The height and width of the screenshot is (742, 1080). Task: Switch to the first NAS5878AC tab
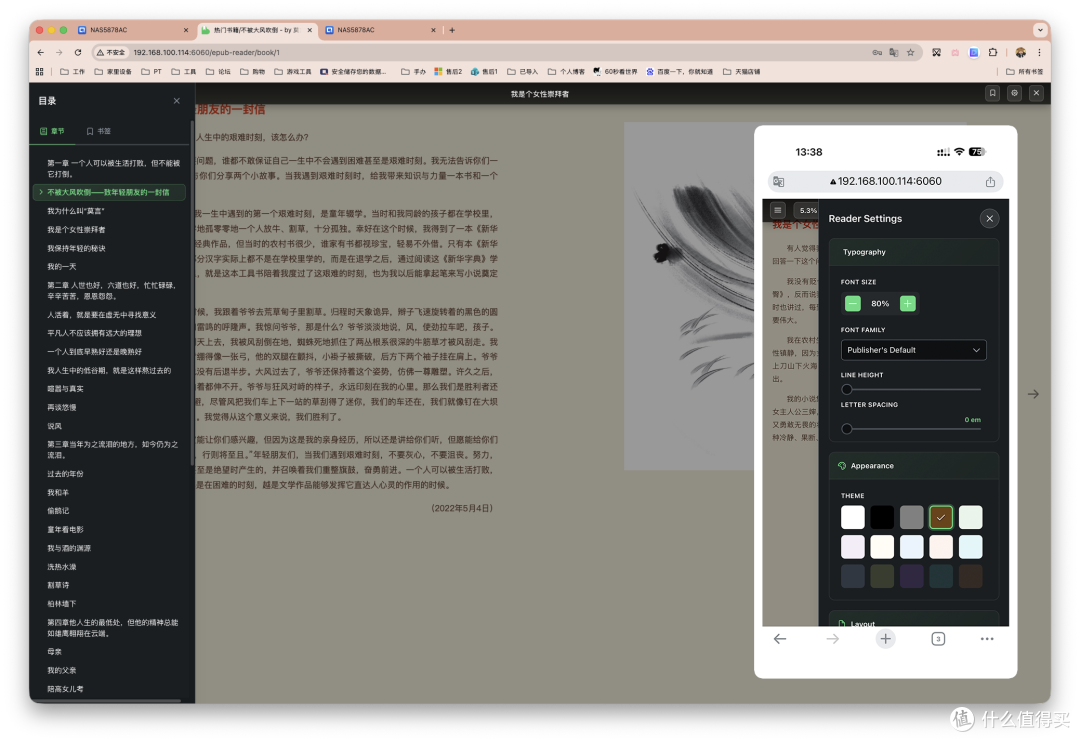pos(132,30)
